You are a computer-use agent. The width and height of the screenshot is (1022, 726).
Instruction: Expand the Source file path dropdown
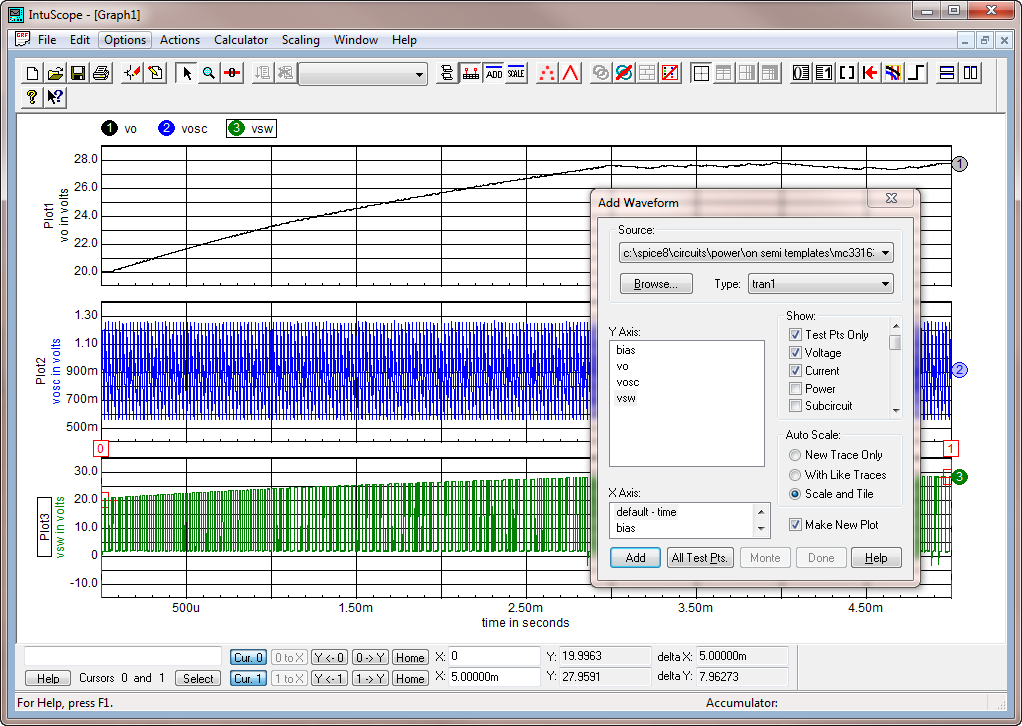pyautogui.click(x=883, y=253)
